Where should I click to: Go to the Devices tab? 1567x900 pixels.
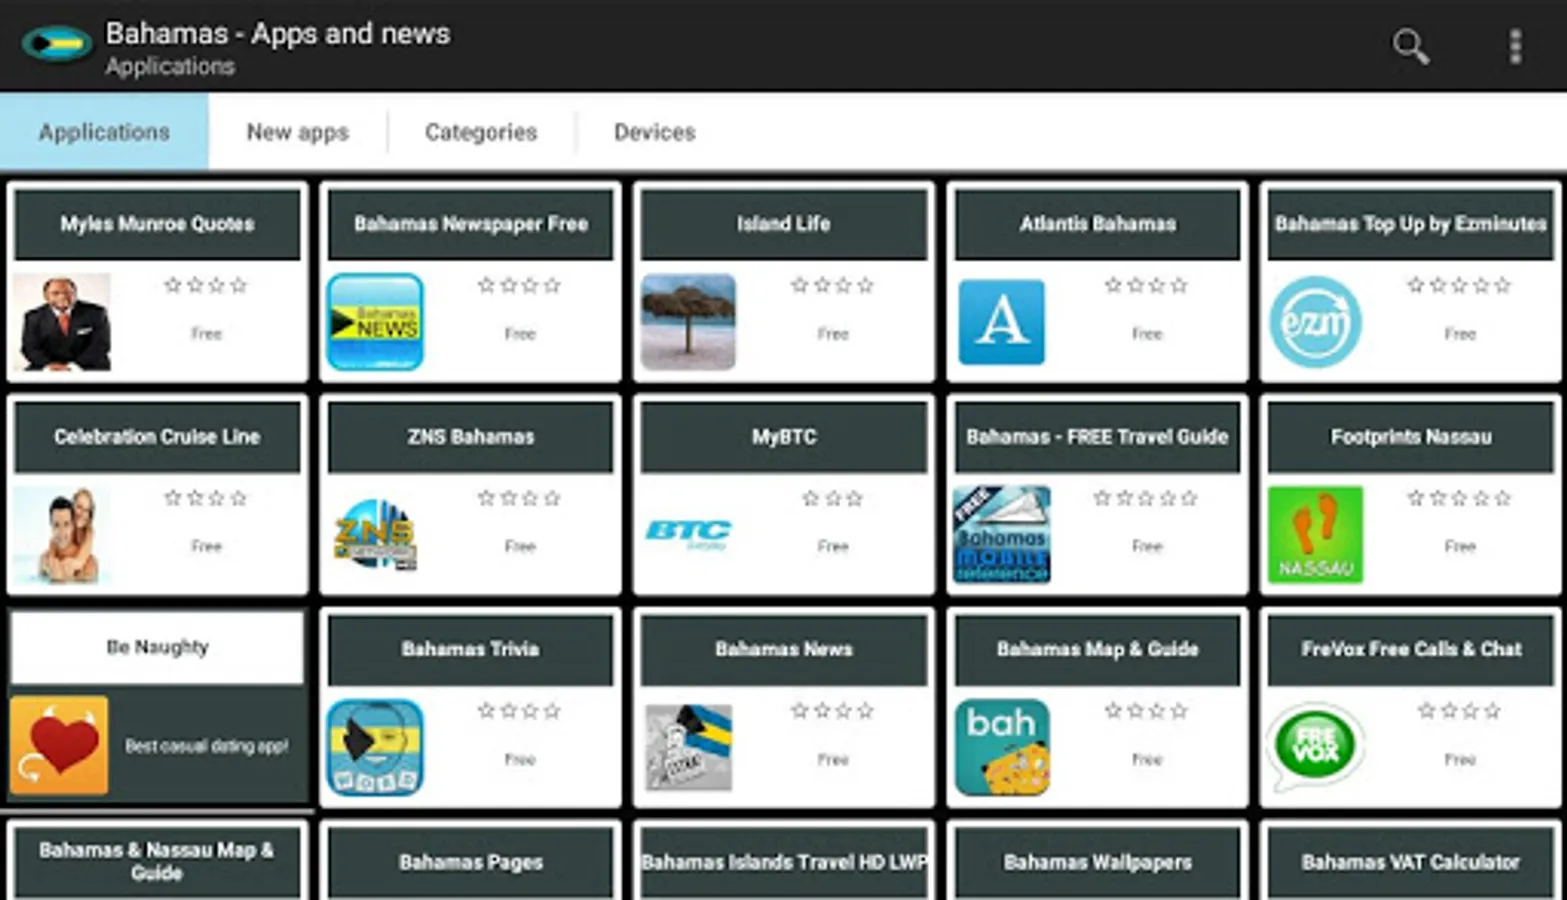click(655, 132)
